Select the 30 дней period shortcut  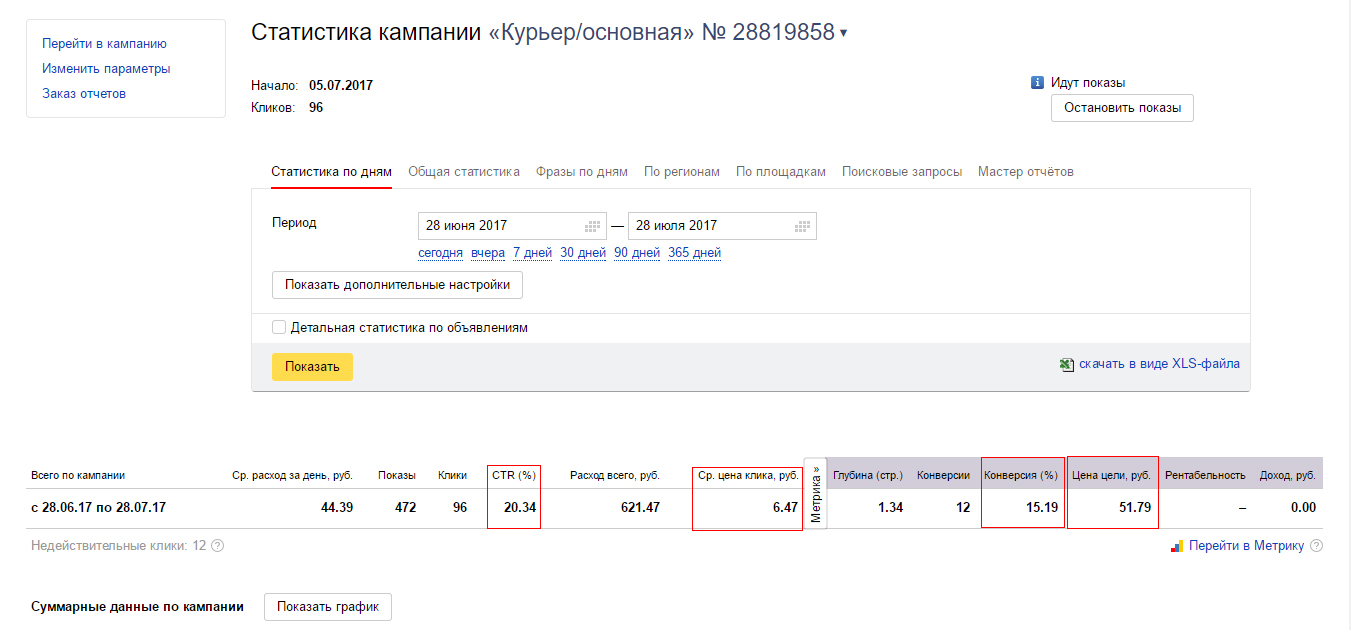click(x=583, y=253)
